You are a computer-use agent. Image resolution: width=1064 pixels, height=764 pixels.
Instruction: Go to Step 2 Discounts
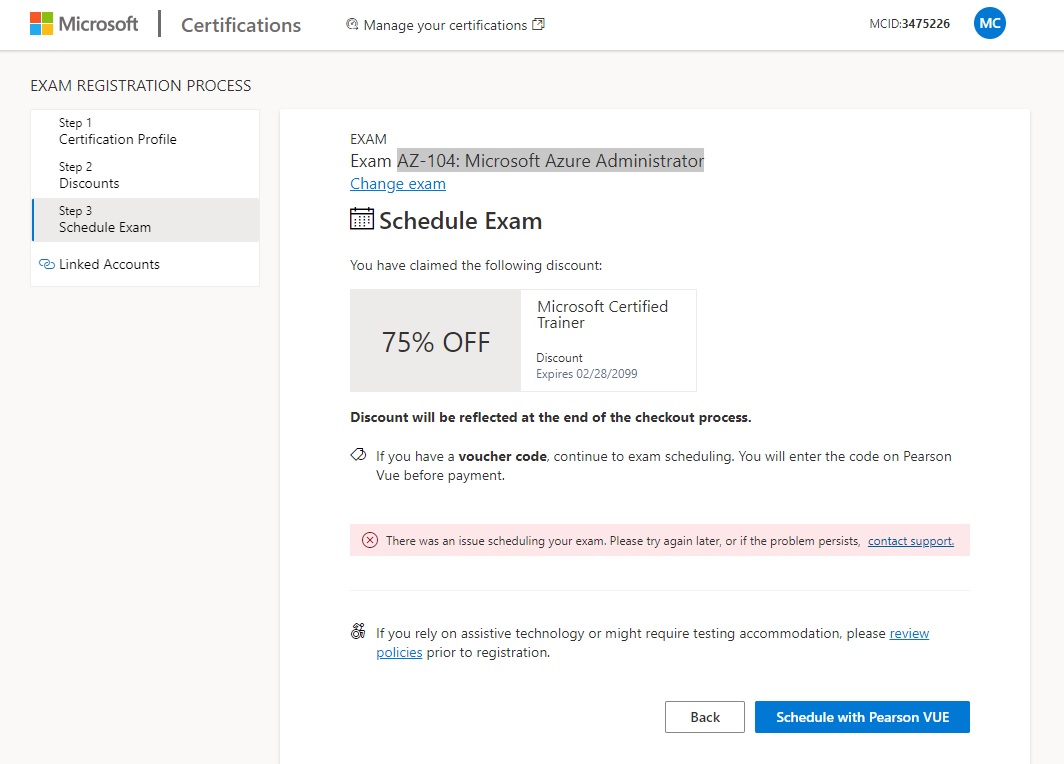tap(145, 176)
